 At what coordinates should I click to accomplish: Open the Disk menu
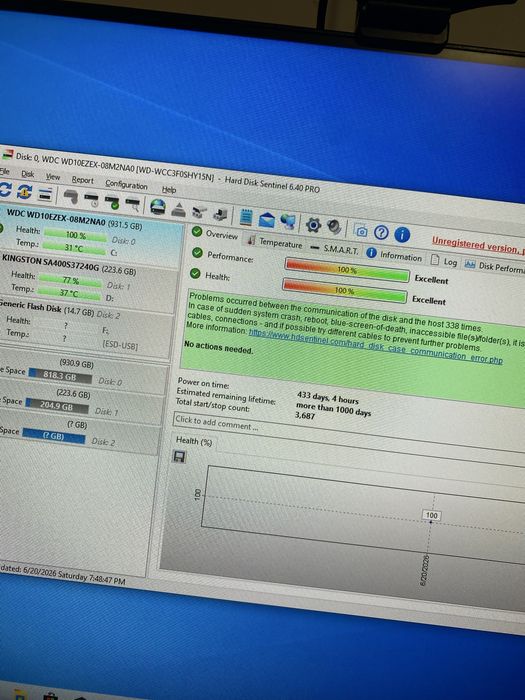coord(27,174)
